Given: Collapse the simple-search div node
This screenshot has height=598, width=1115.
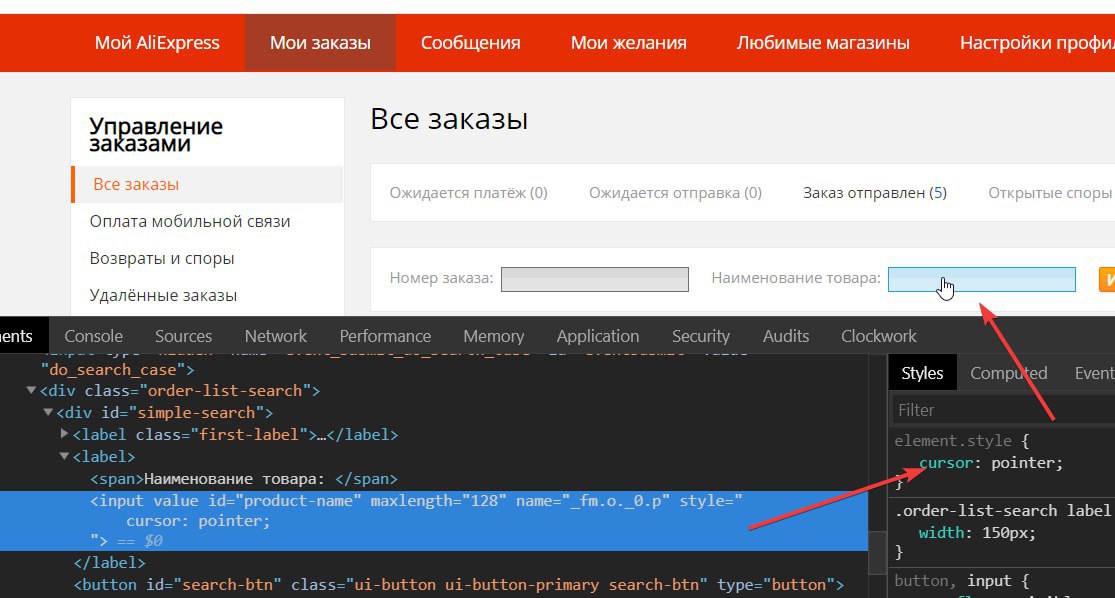Looking at the screenshot, I should point(48,412).
